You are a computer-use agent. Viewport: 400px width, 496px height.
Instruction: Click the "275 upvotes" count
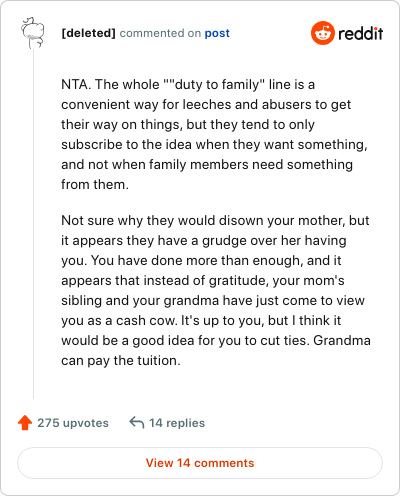click(73, 423)
